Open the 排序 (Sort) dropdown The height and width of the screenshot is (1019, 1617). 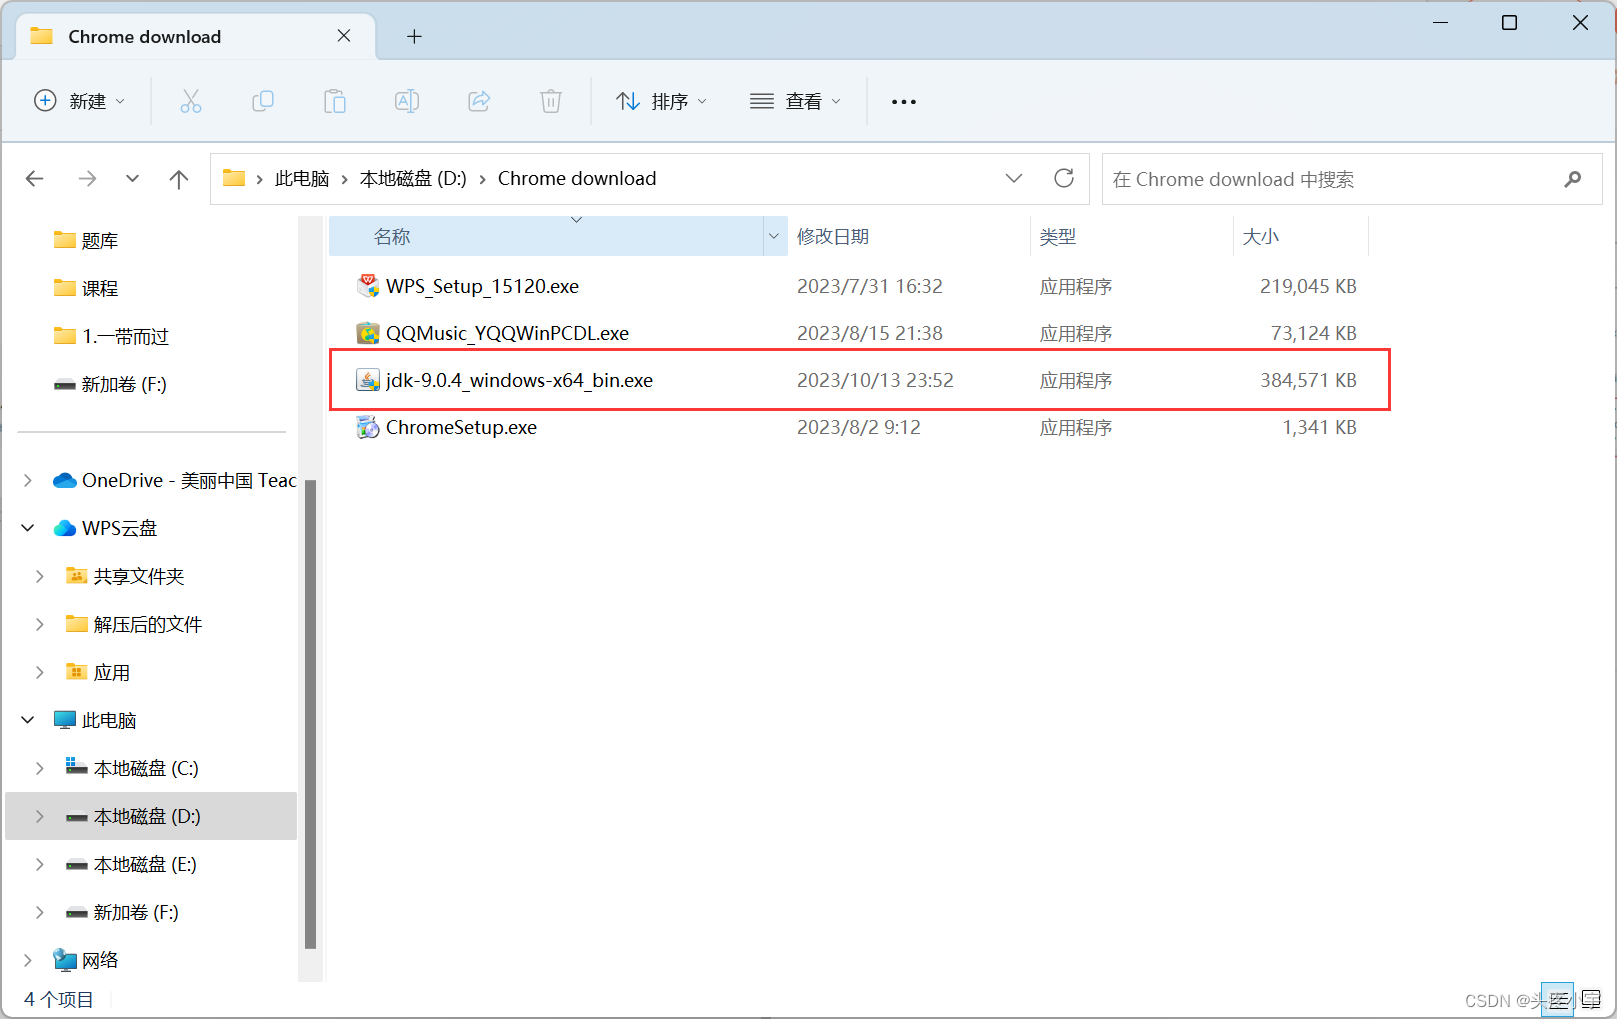coord(661,101)
